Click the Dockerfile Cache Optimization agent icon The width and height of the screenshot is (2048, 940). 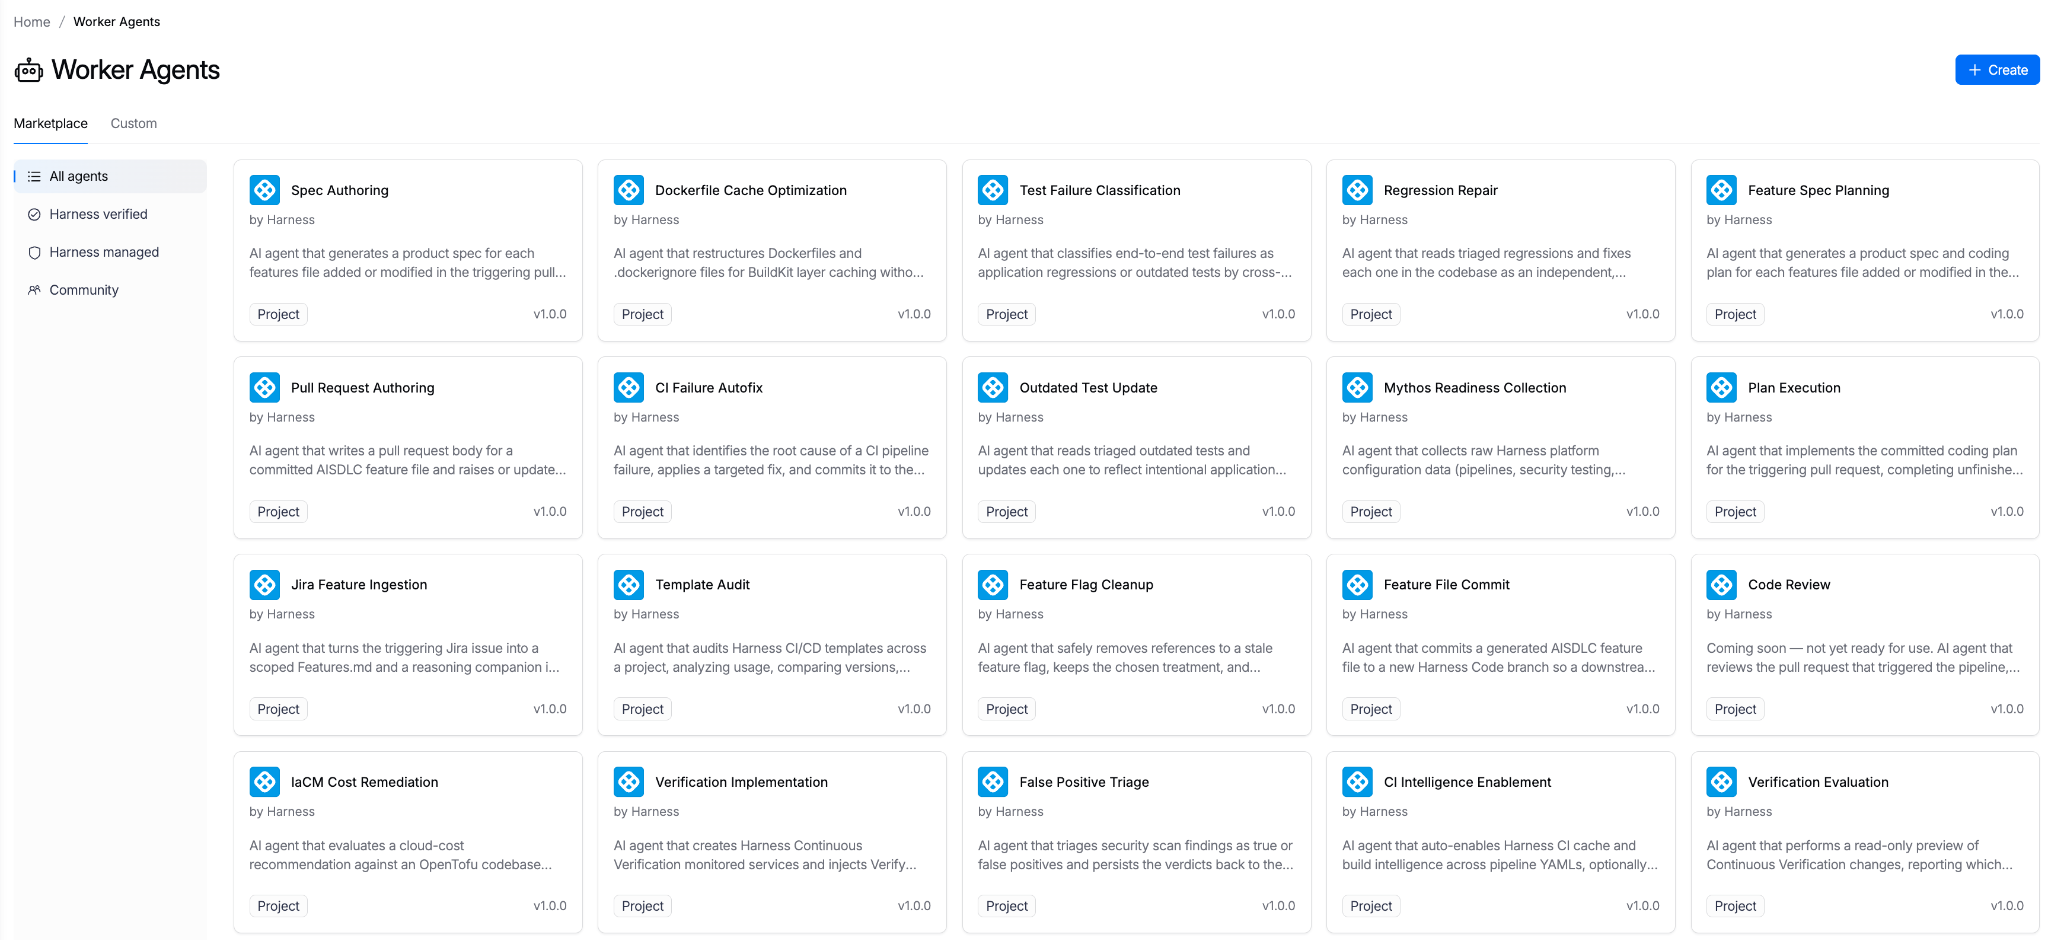pos(629,190)
